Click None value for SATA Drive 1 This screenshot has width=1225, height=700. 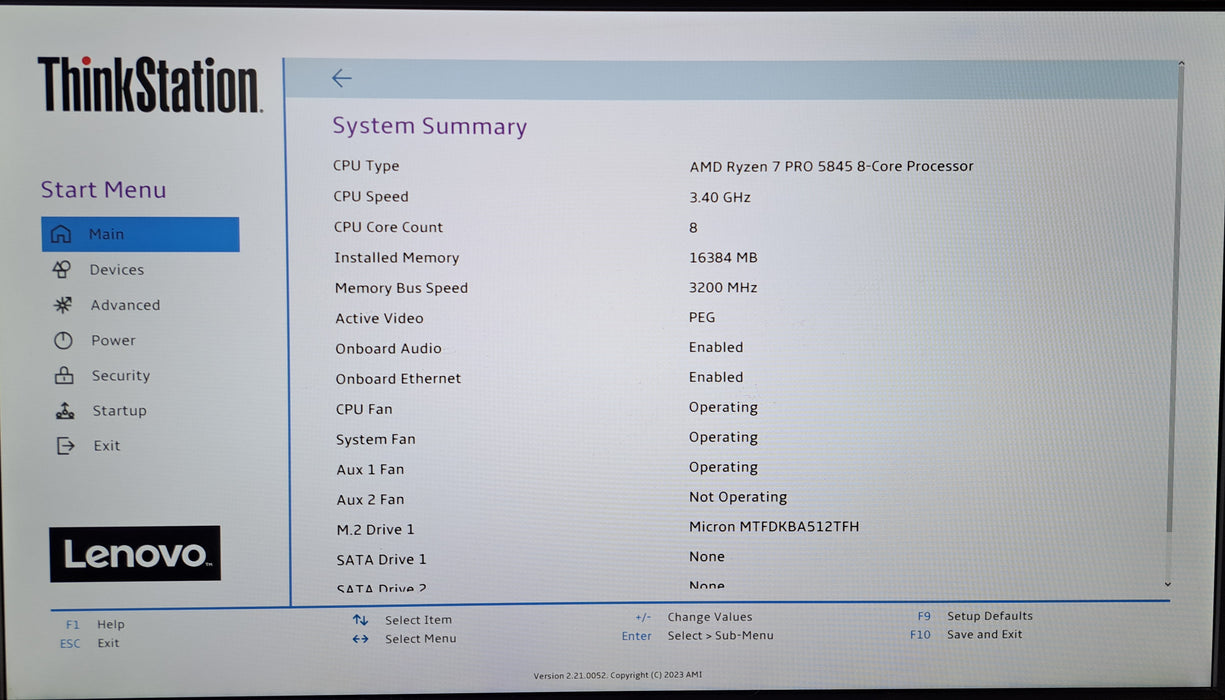pyautogui.click(x=707, y=557)
